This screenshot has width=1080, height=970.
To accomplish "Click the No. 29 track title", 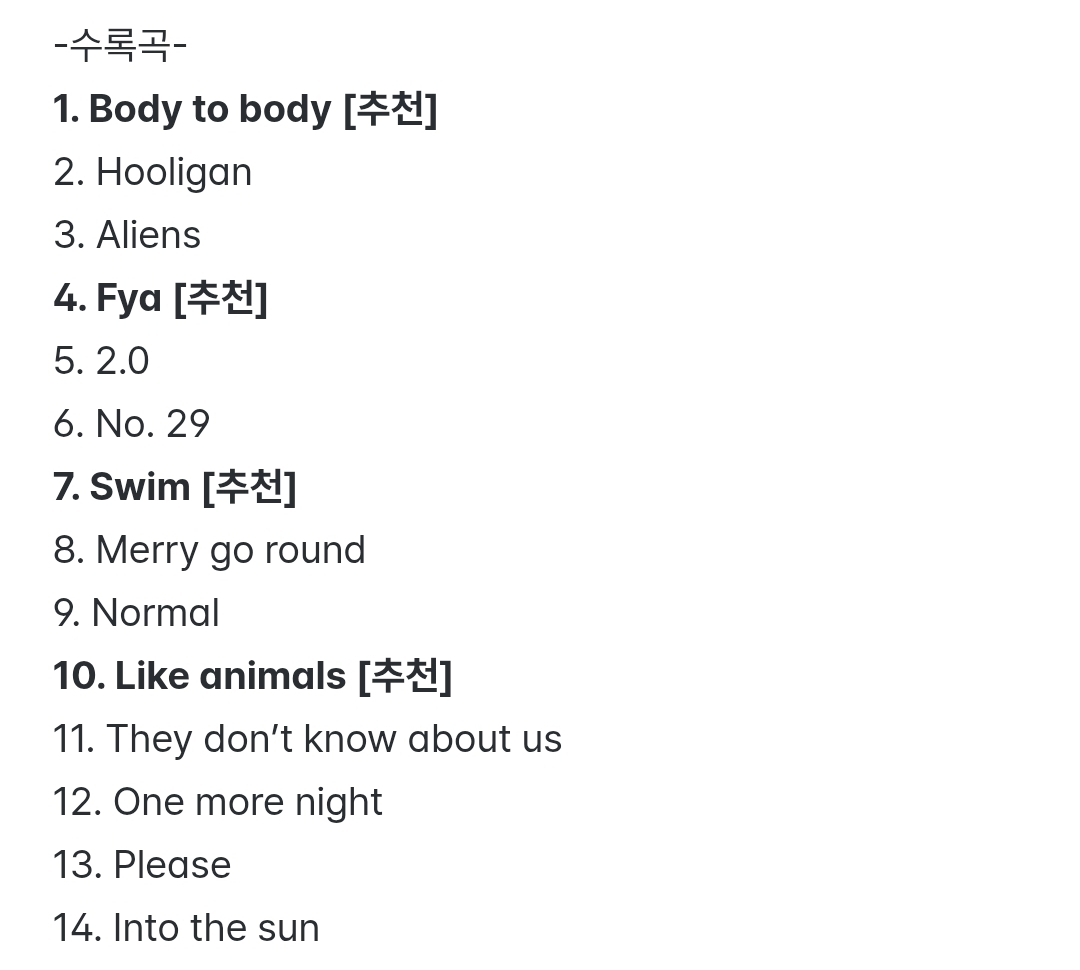I will pos(152,424).
